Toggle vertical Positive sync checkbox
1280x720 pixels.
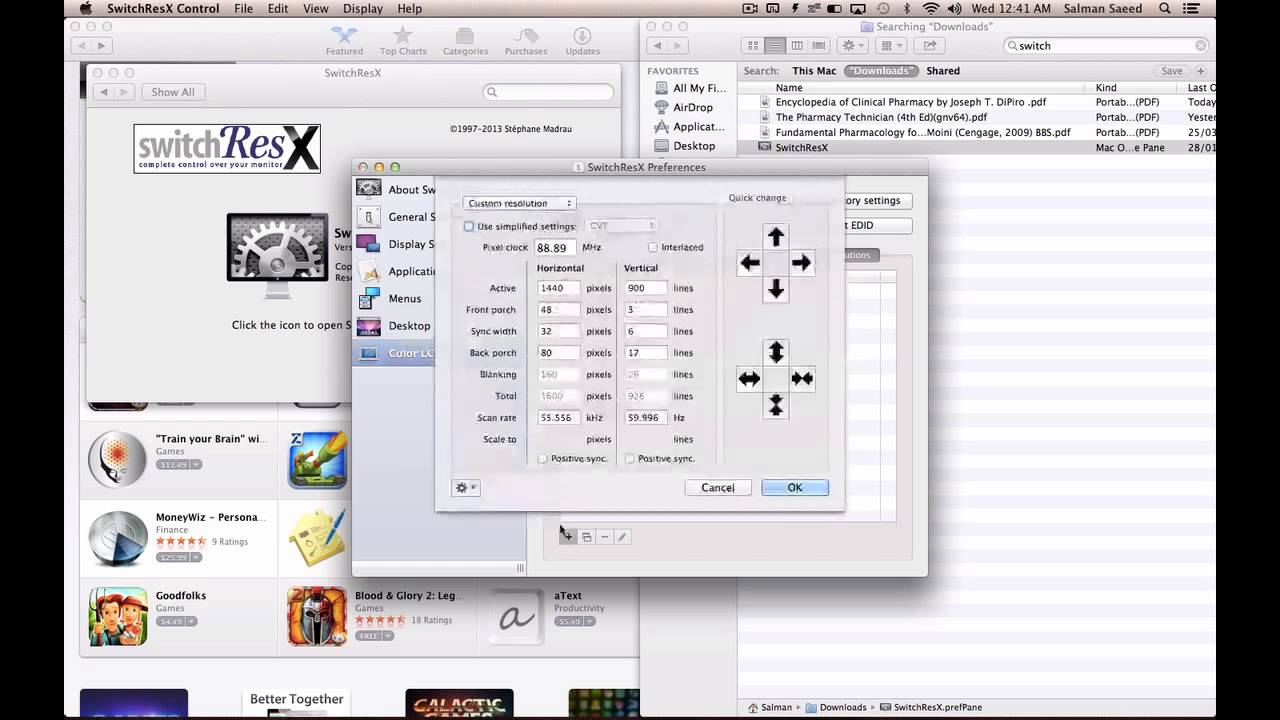(630, 459)
